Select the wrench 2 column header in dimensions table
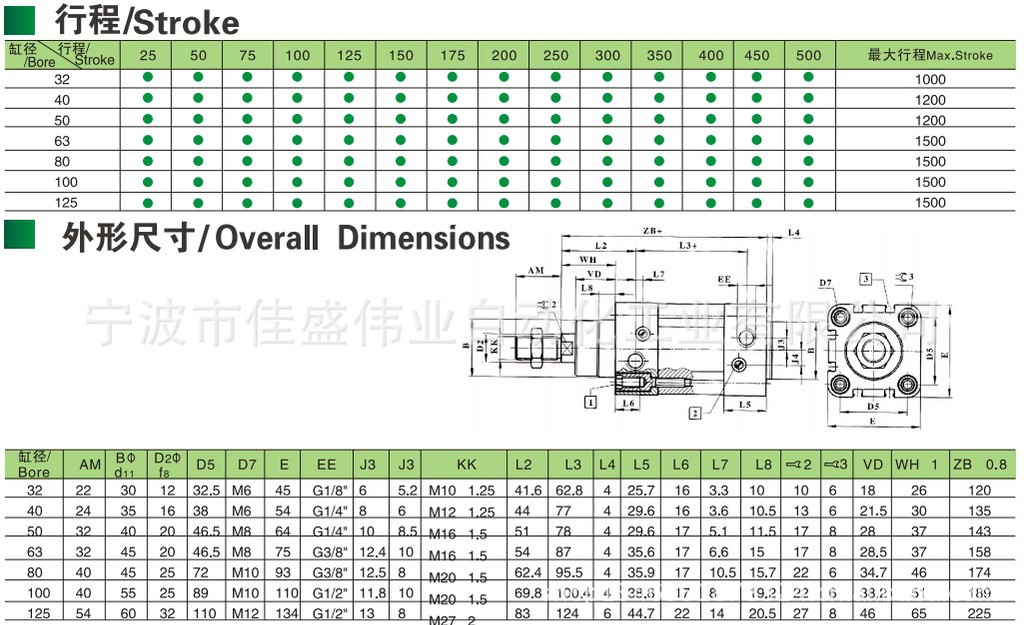 coord(800,464)
